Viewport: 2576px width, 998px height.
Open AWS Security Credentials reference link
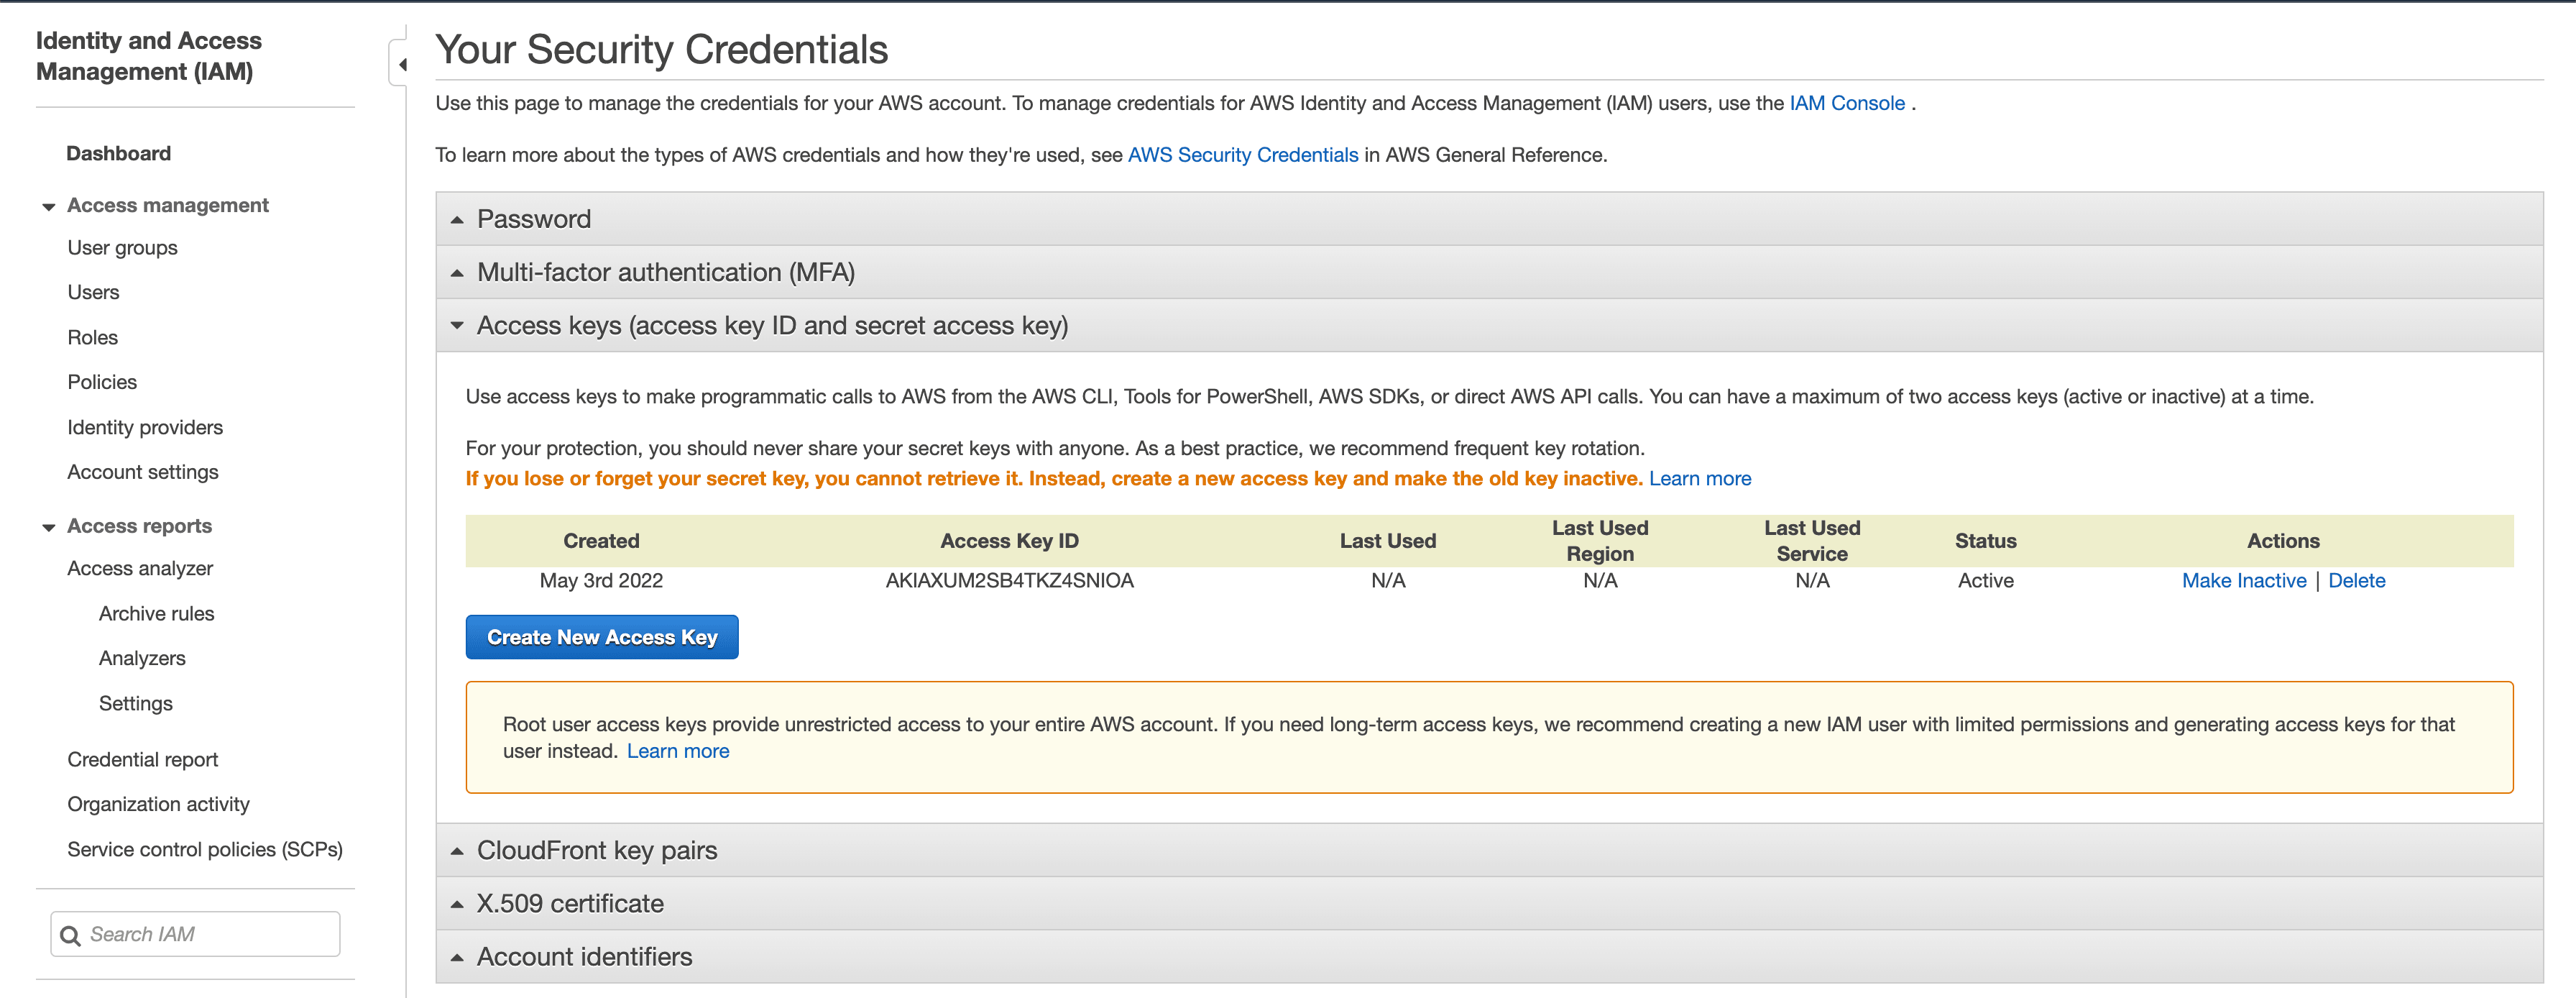1242,155
